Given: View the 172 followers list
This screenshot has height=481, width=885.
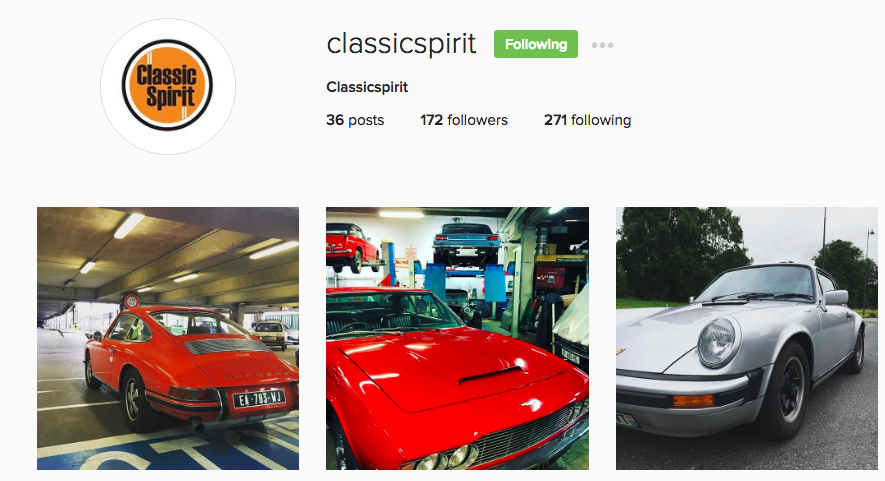Looking at the screenshot, I should (464, 120).
